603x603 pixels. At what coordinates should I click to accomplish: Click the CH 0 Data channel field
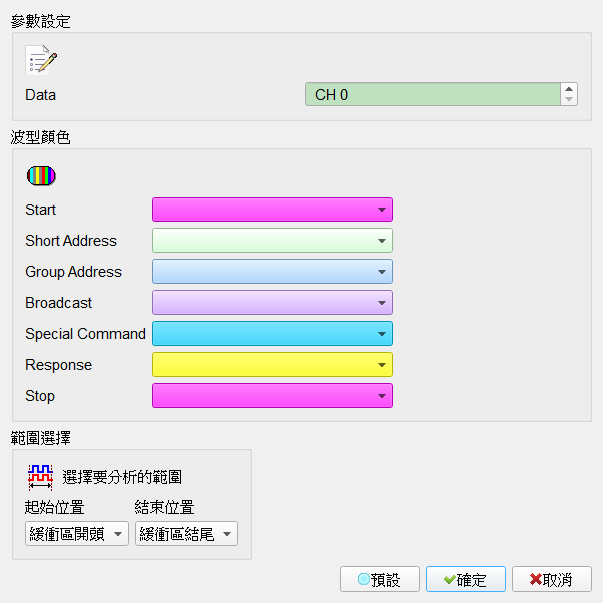click(x=433, y=94)
